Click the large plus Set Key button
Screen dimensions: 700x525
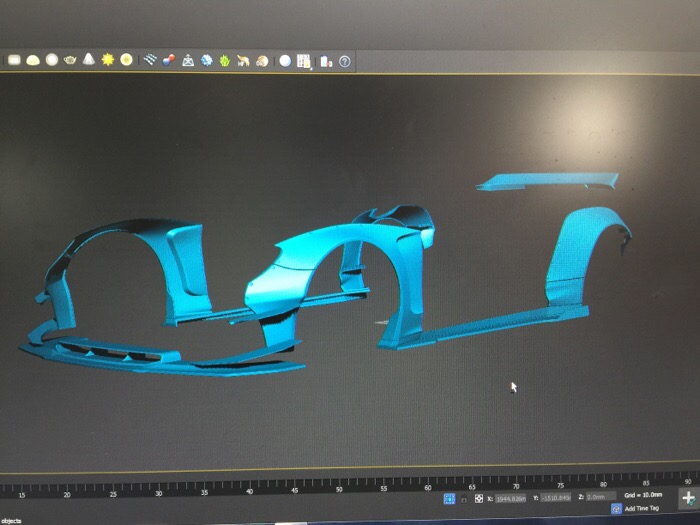[x=688, y=498]
